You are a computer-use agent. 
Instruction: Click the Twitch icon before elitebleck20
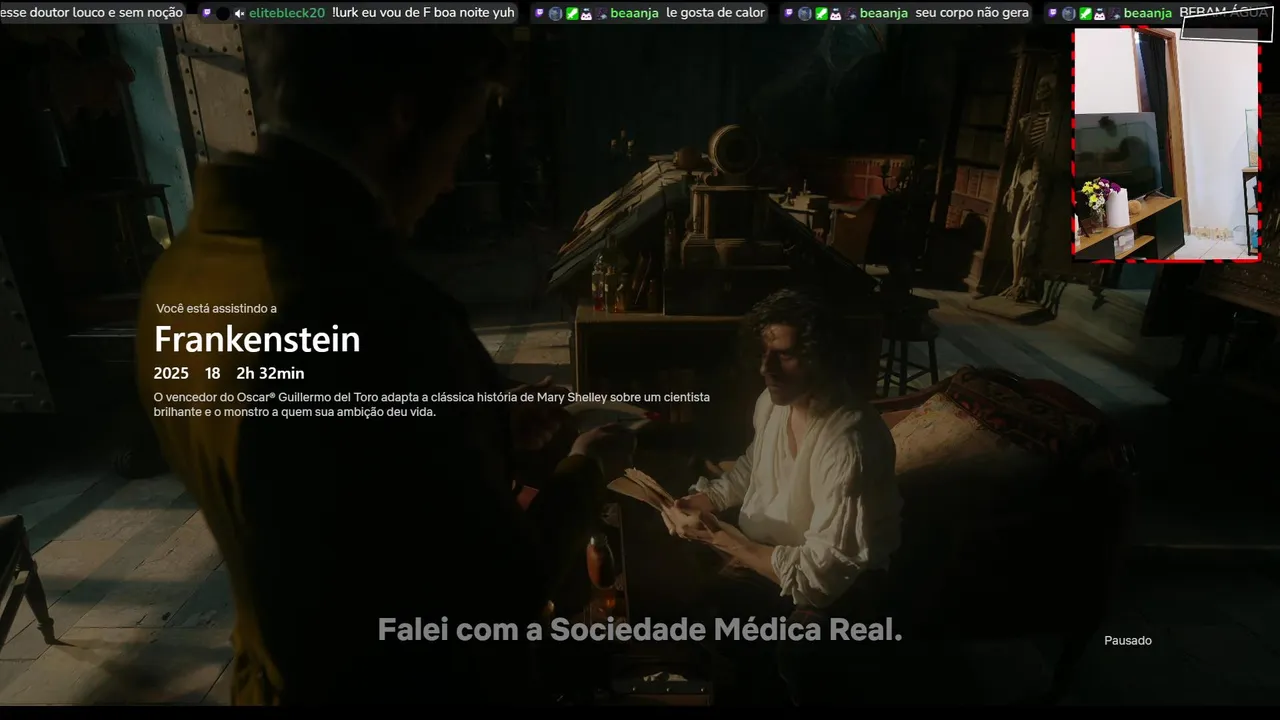coord(207,13)
